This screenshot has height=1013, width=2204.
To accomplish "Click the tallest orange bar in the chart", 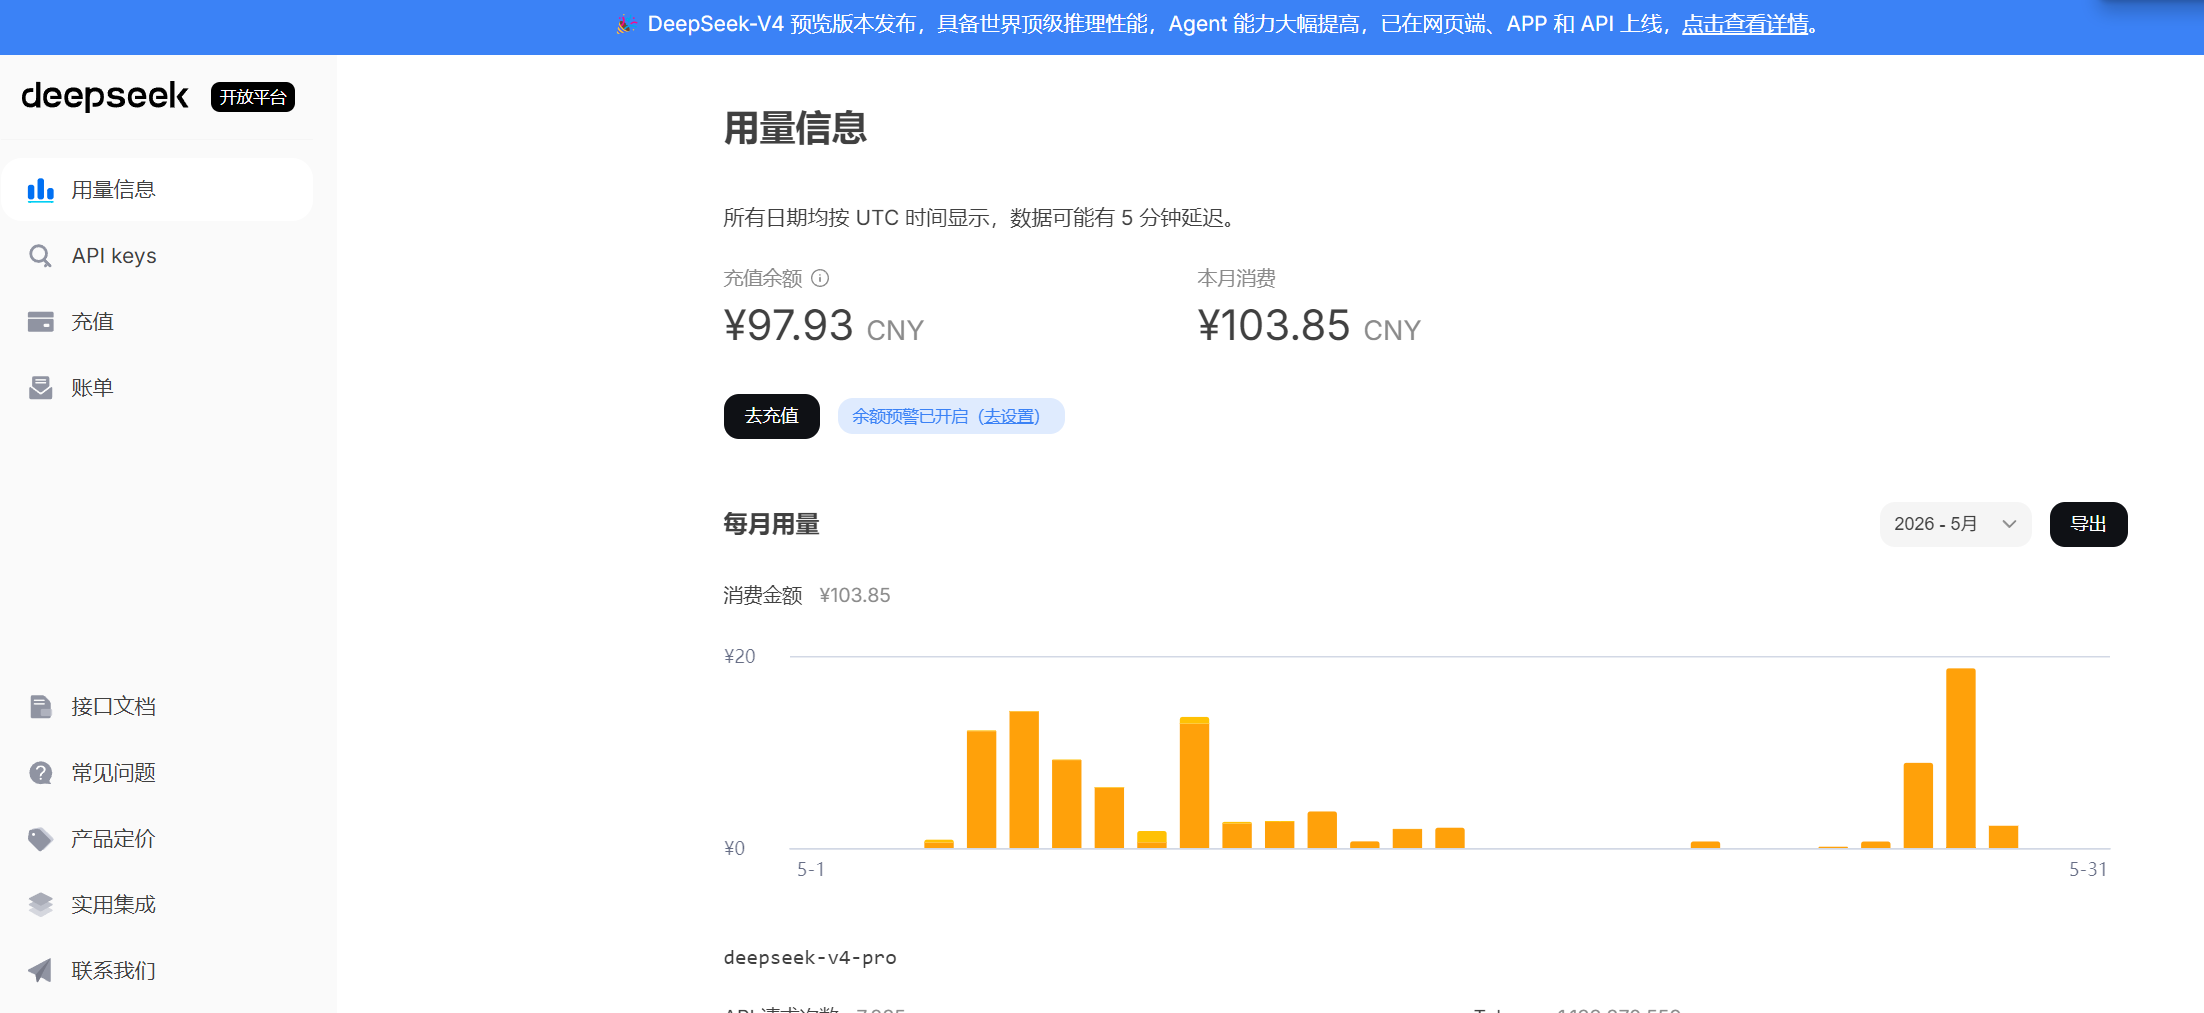I will [x=1961, y=758].
